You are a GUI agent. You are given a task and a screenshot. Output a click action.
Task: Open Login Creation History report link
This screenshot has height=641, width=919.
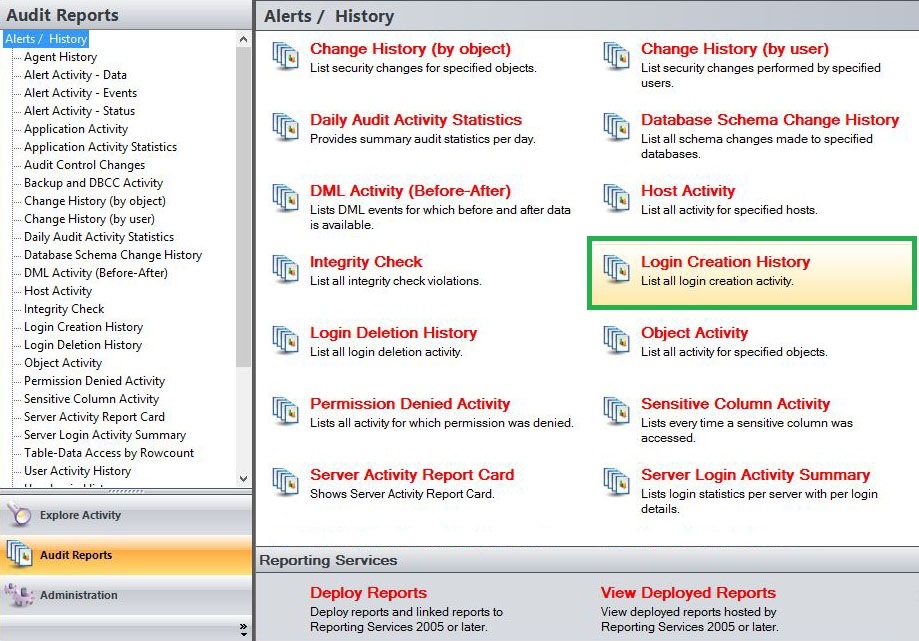point(725,261)
